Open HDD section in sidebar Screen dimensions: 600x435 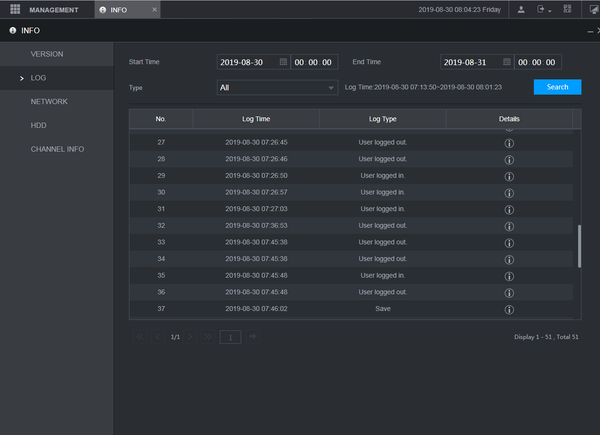point(39,125)
